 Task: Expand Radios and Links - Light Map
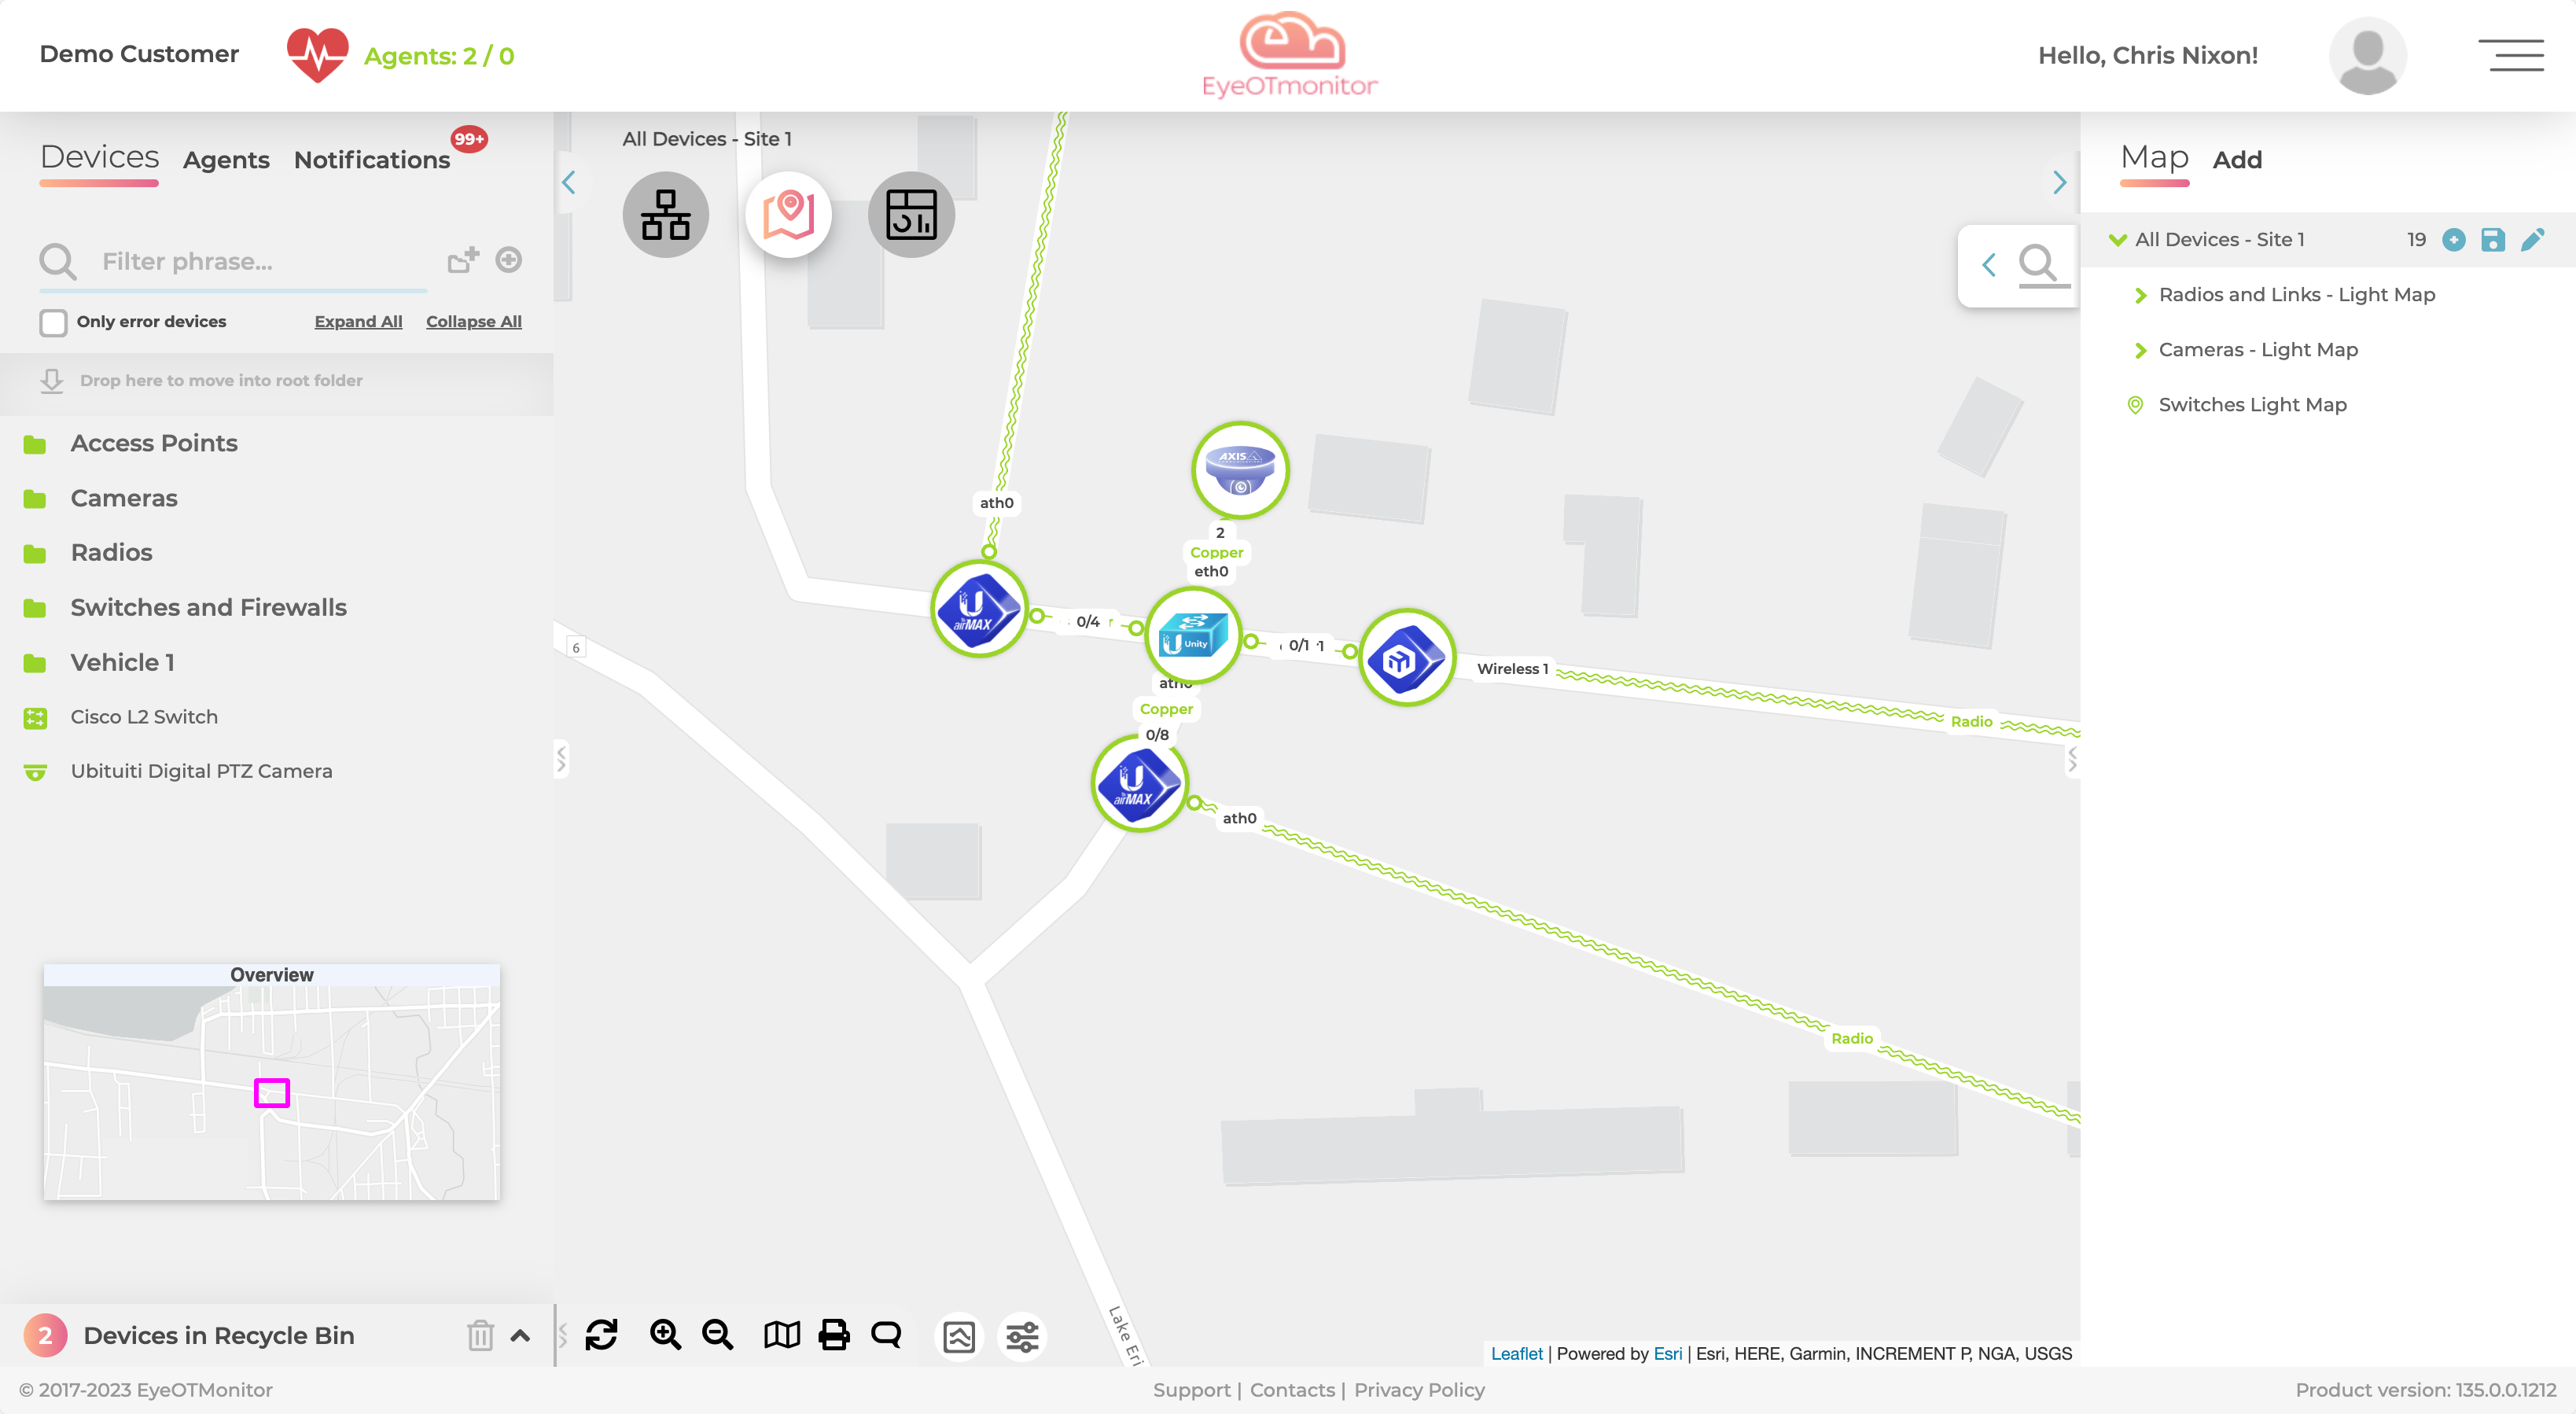click(x=2140, y=295)
